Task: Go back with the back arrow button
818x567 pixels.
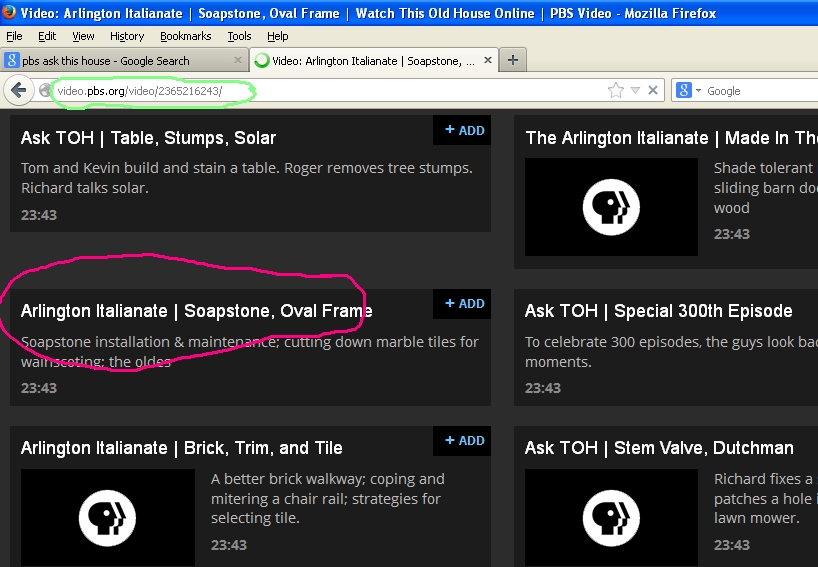Action: pyautogui.click(x=18, y=90)
